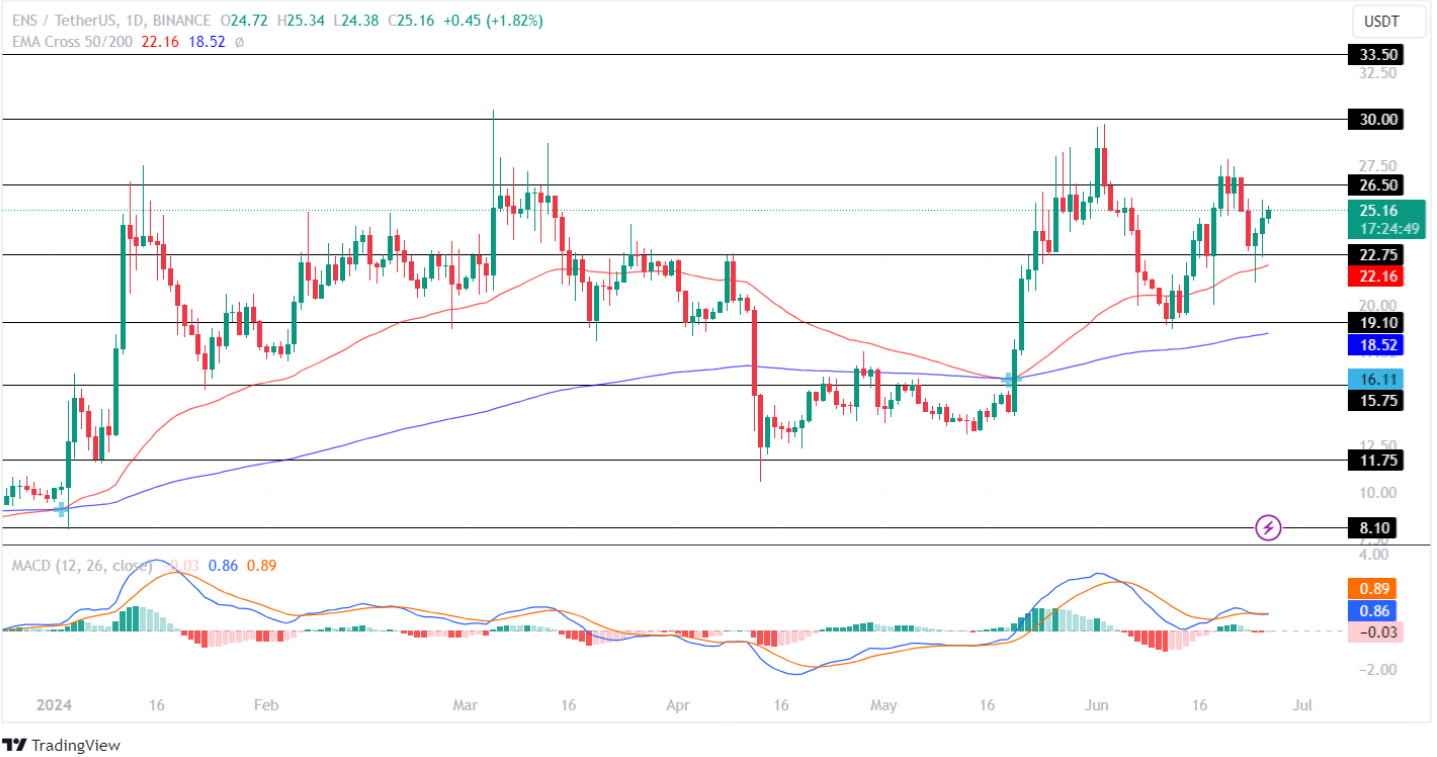Click the Feb label on the time axis
Screen dimensions: 1437x757
pyautogui.click(x=265, y=704)
